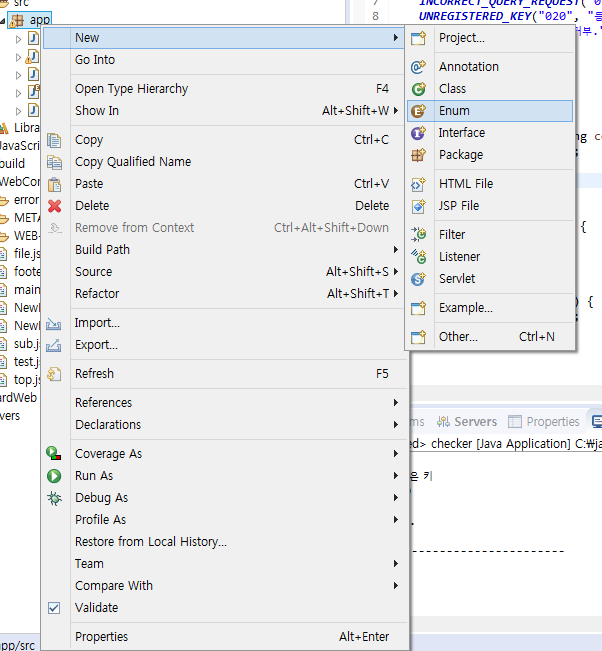The height and width of the screenshot is (651, 602).
Task: Select Enum in the New submenu
Action: [490, 111]
